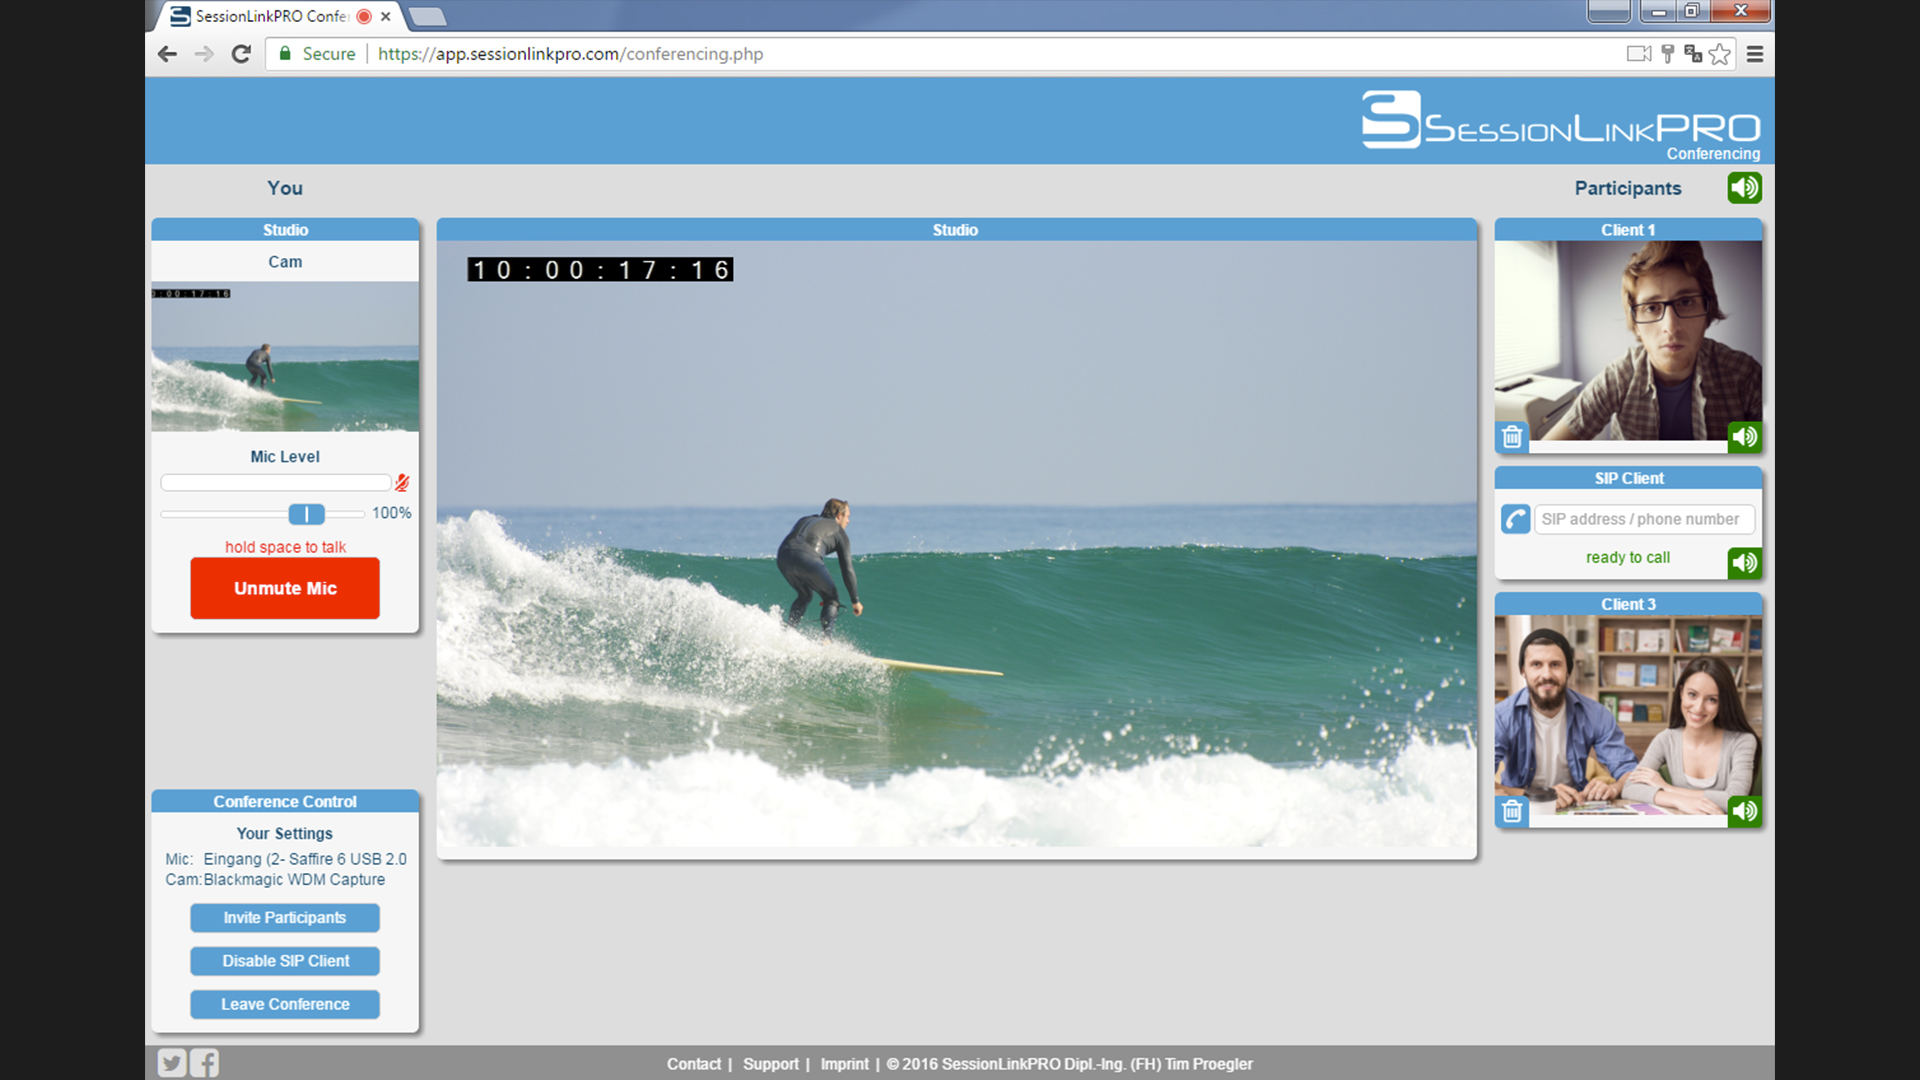1920x1080 pixels.
Task: Mute Client 3 audio via speaker icon
Action: [x=1746, y=812]
